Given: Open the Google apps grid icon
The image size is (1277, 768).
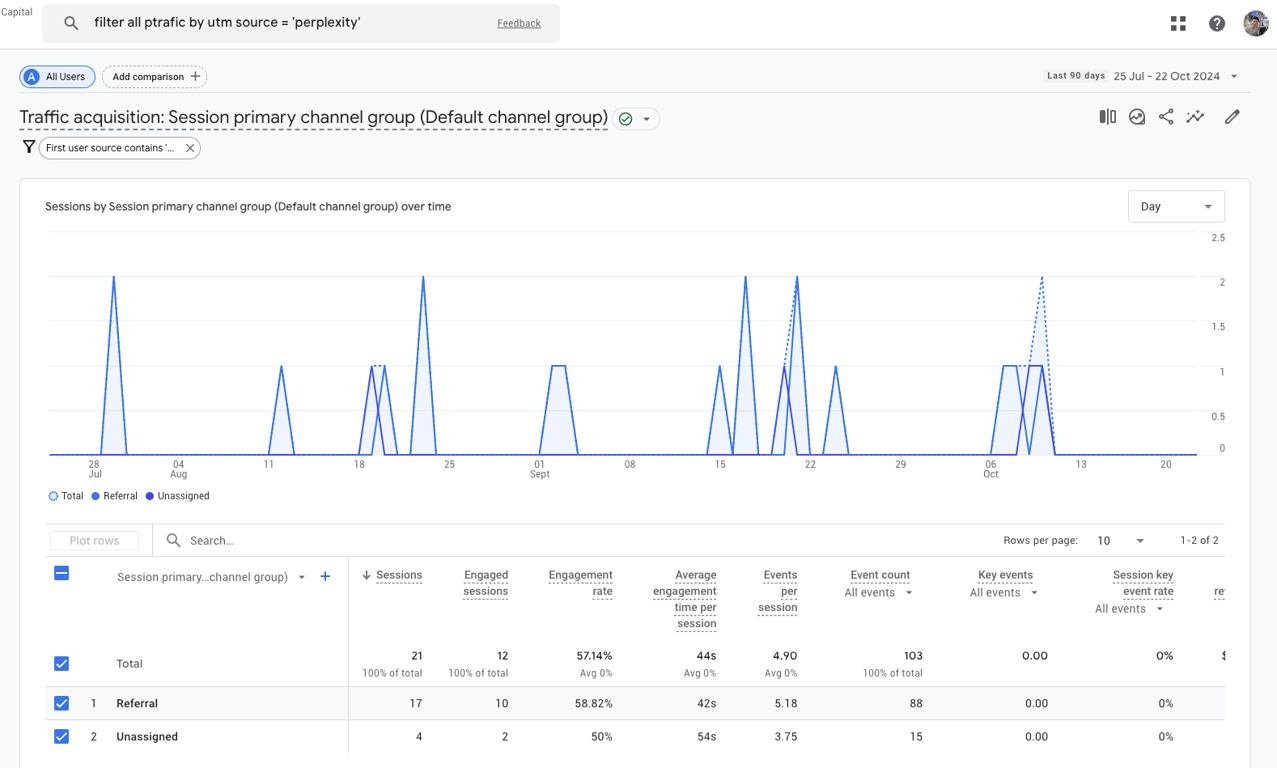Looking at the screenshot, I should [x=1178, y=24].
